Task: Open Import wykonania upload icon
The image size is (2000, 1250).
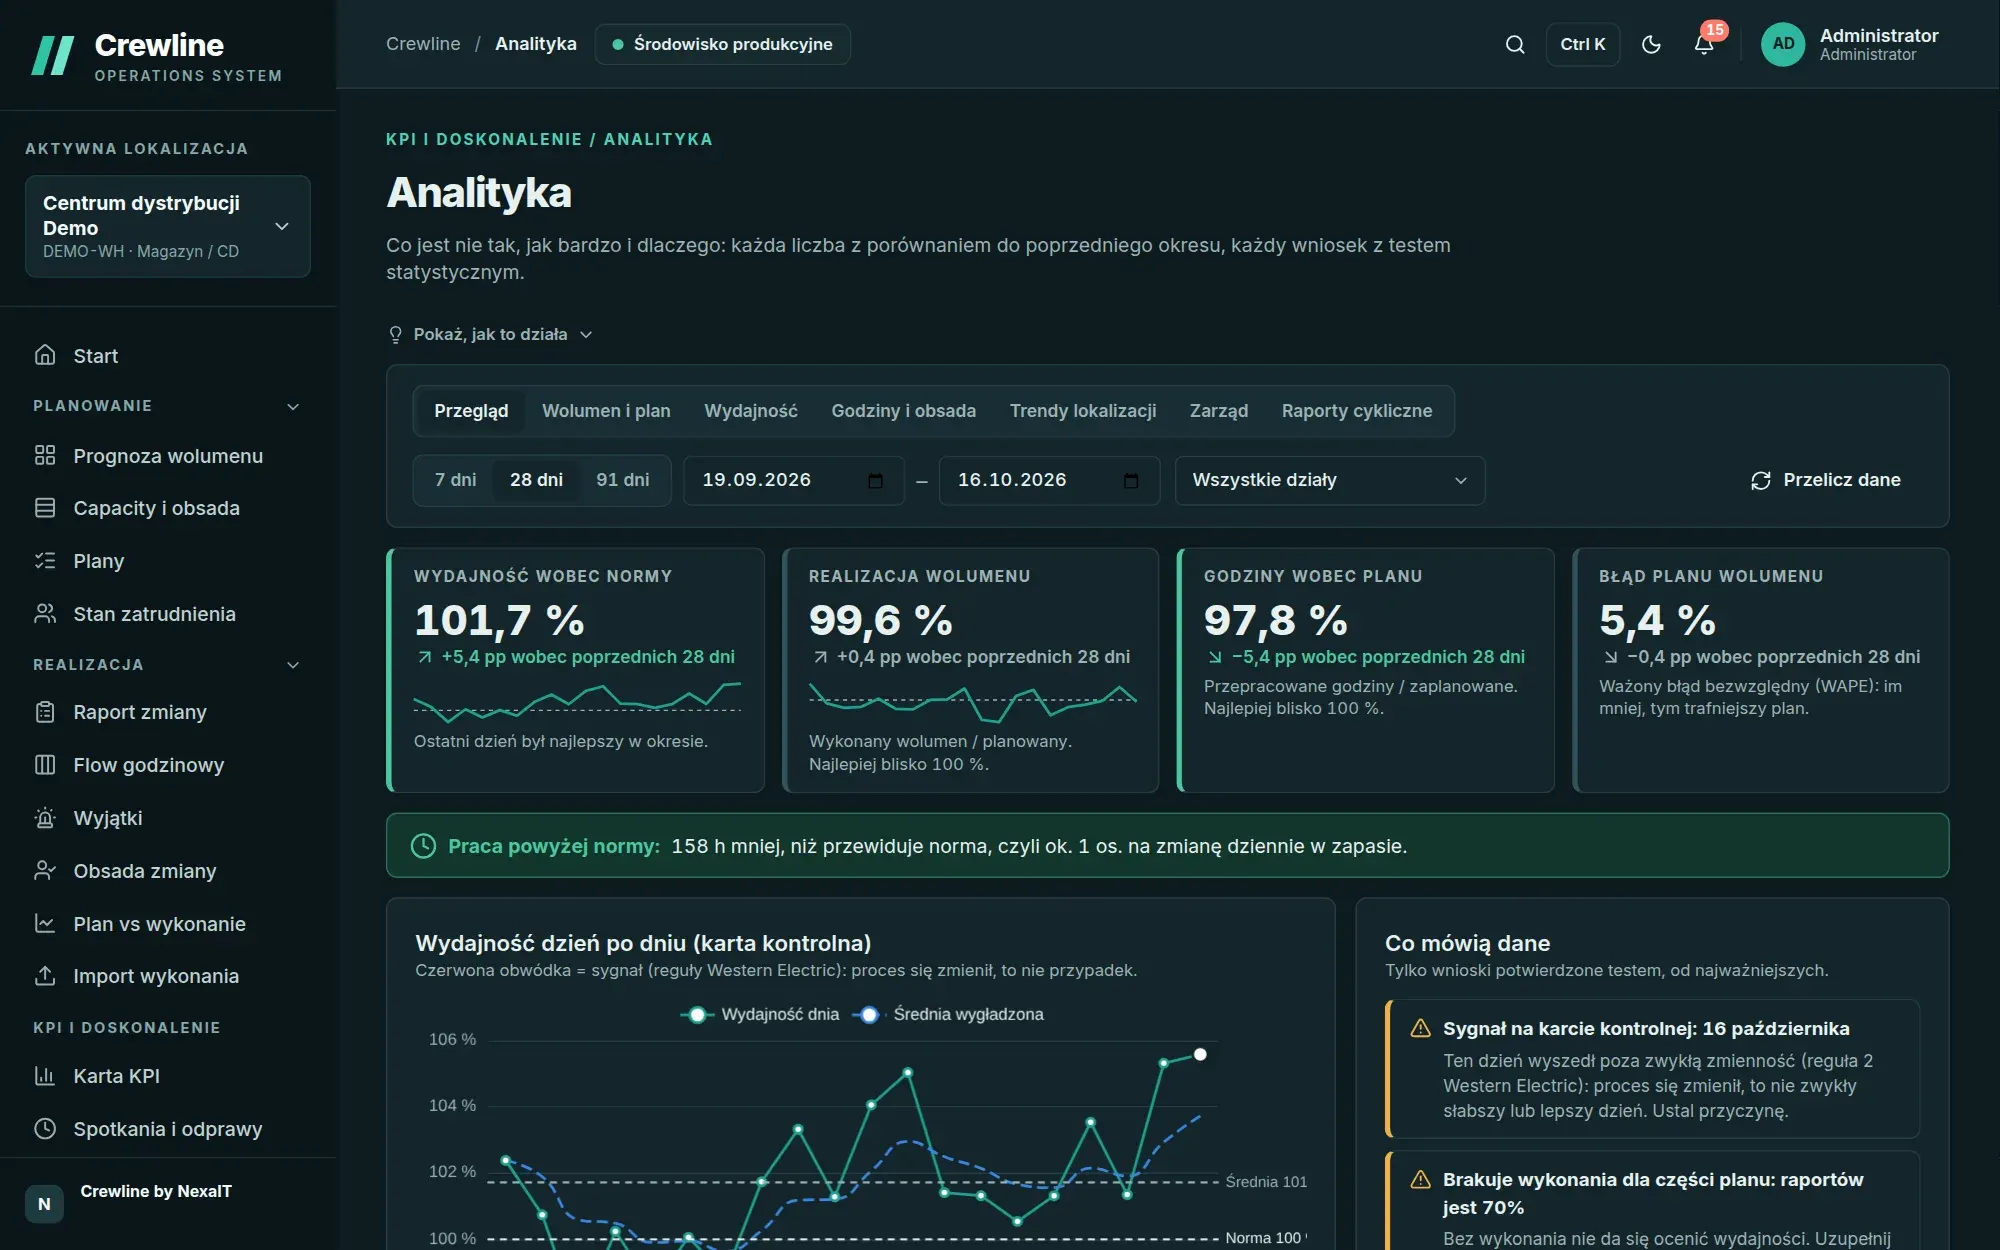Action: pyautogui.click(x=45, y=976)
